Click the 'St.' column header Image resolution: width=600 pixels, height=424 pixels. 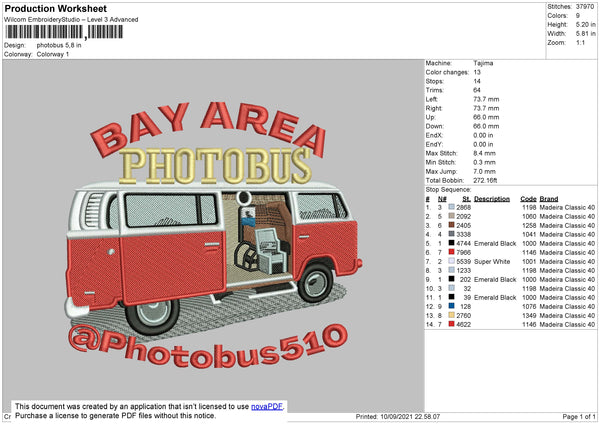tap(466, 199)
